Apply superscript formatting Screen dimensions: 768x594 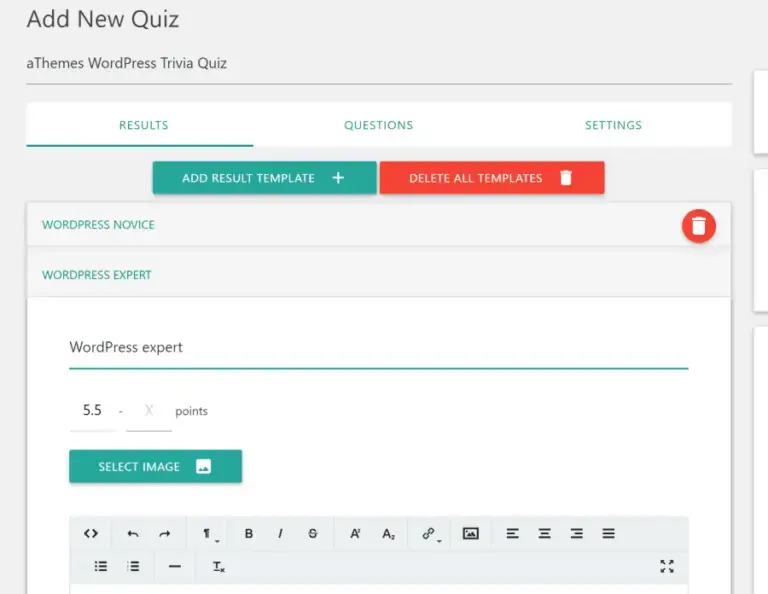pyautogui.click(x=355, y=534)
